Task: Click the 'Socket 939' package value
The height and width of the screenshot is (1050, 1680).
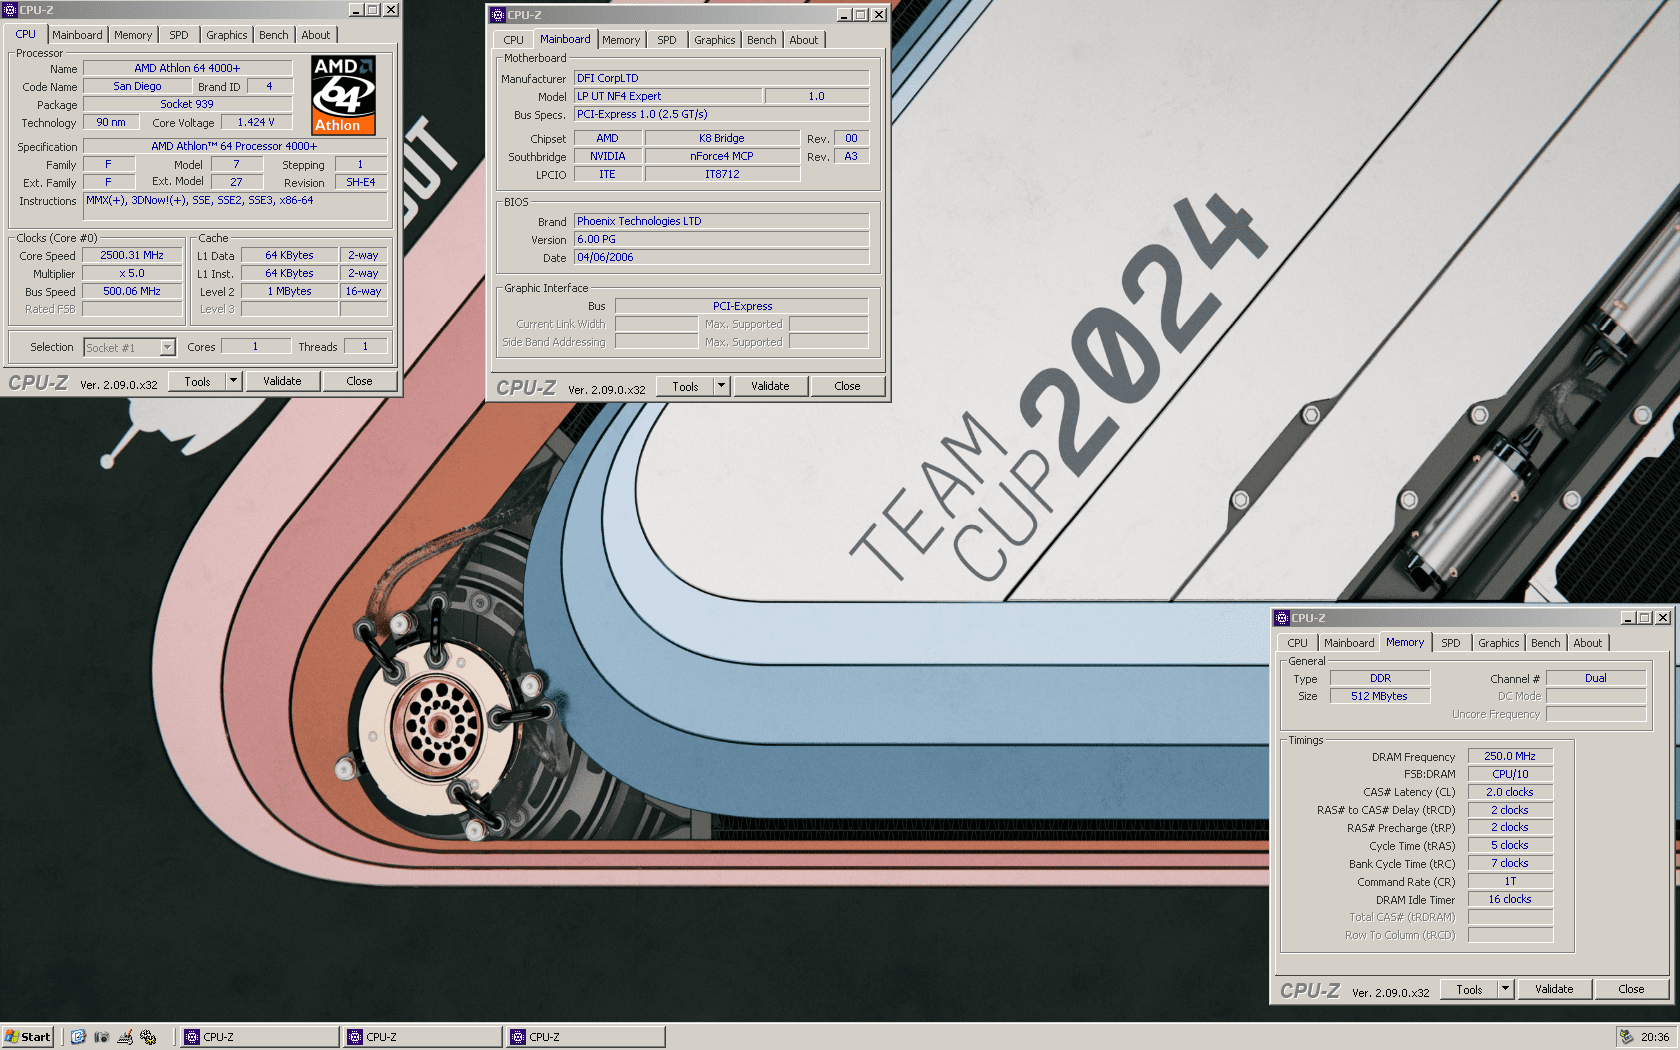Action: coord(187,104)
